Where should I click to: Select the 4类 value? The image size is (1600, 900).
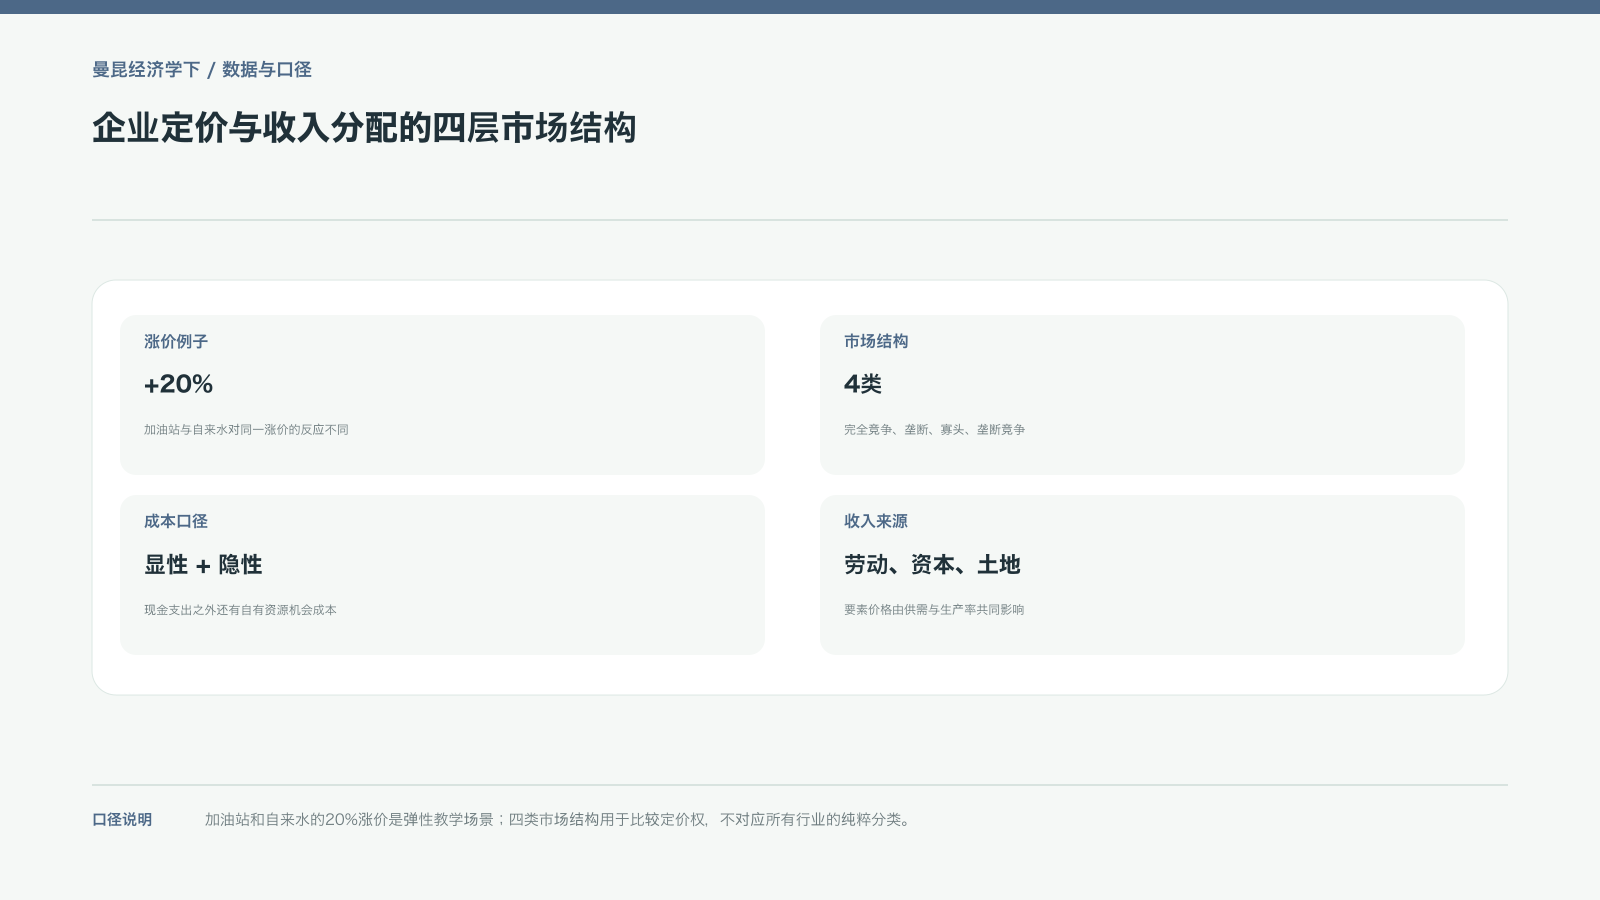coord(863,384)
